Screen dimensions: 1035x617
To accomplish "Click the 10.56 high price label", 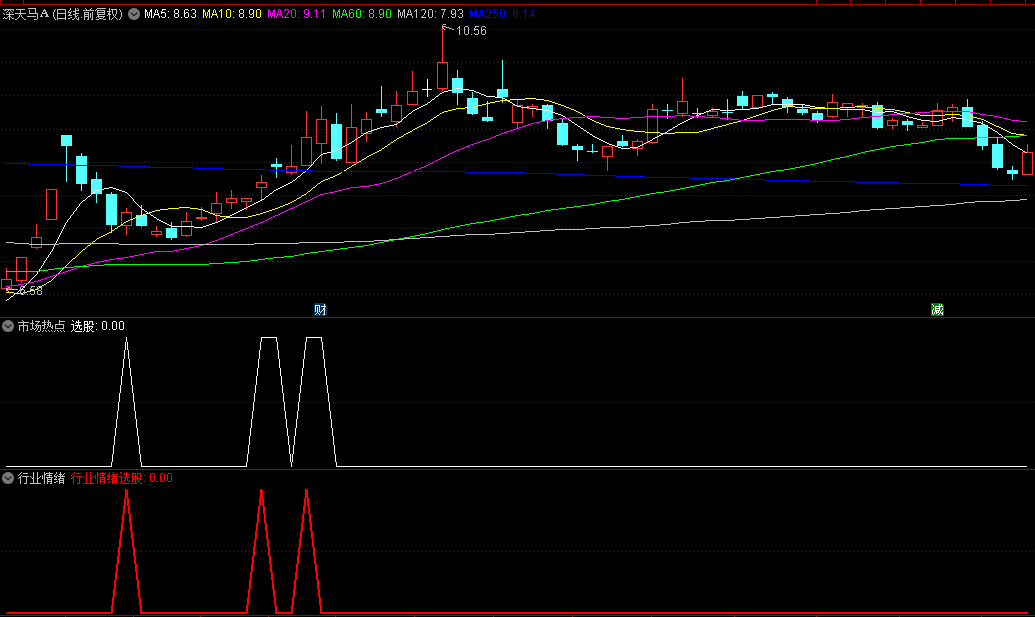I will 471,31.
